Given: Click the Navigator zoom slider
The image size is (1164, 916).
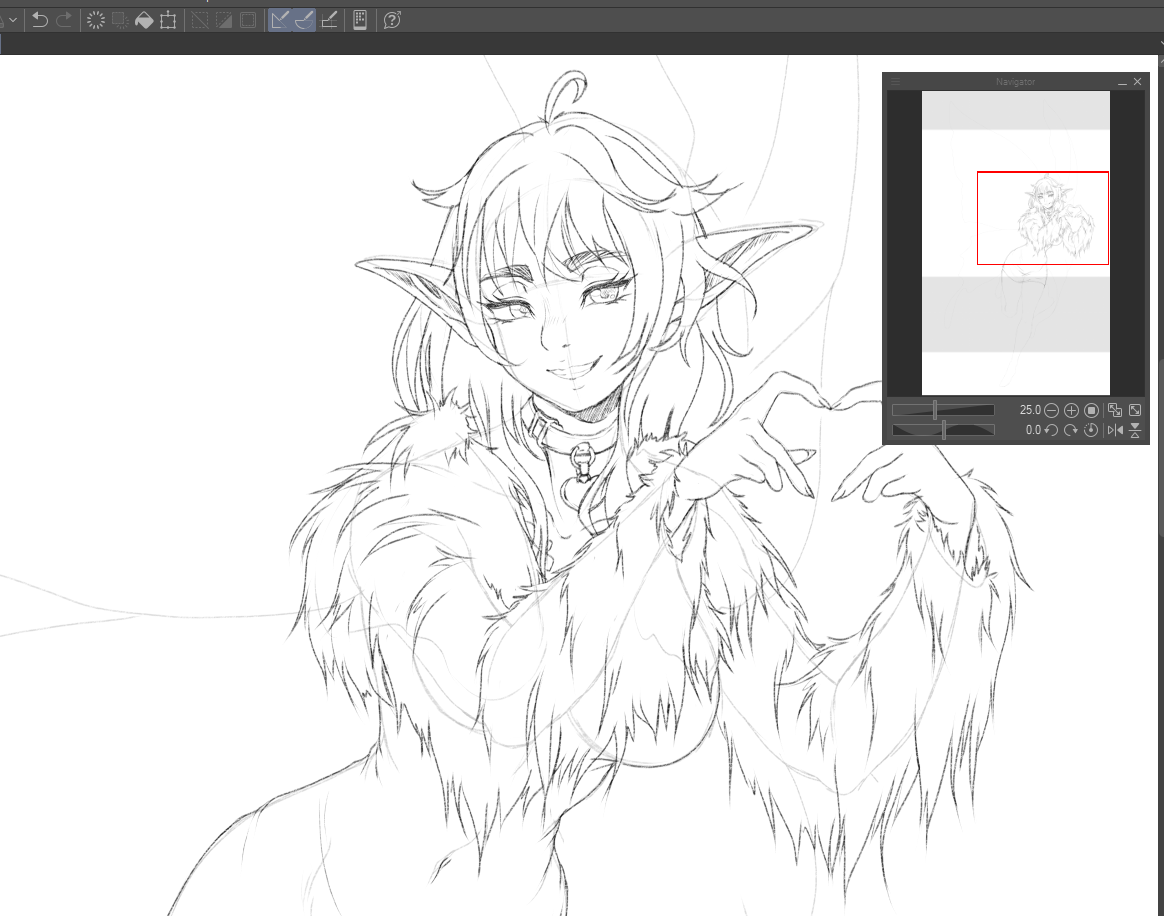Looking at the screenshot, I should click(943, 410).
